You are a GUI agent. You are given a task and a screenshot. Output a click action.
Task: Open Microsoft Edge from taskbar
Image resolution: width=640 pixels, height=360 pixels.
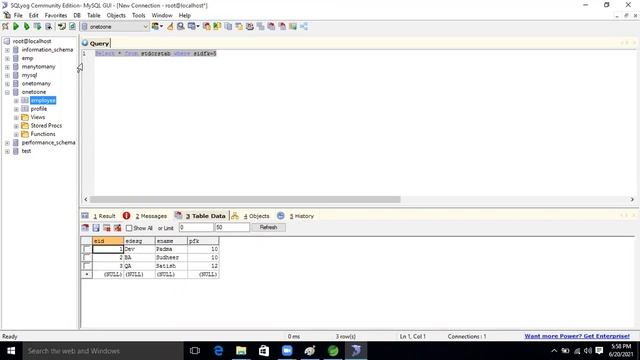[218, 351]
